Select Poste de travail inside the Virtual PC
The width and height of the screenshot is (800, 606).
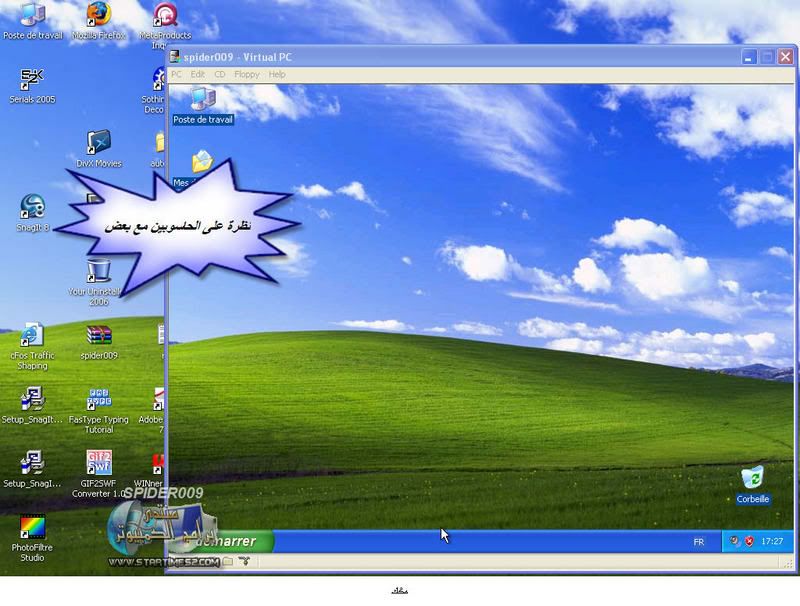[x=203, y=106]
